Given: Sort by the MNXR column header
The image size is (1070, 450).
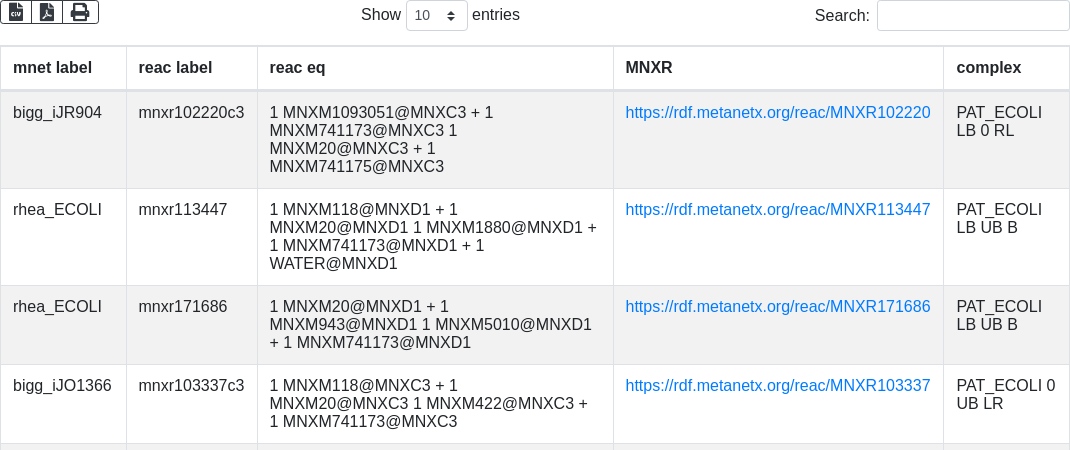Looking at the screenshot, I should pos(649,68).
